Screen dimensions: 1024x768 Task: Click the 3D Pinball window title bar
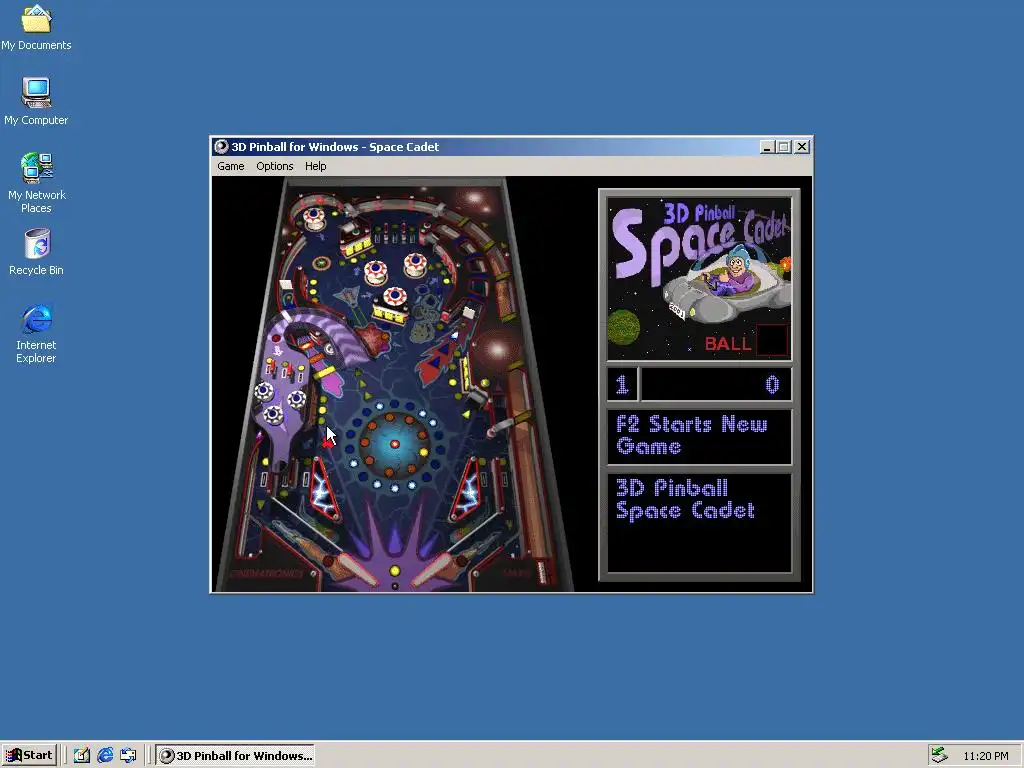click(x=511, y=147)
